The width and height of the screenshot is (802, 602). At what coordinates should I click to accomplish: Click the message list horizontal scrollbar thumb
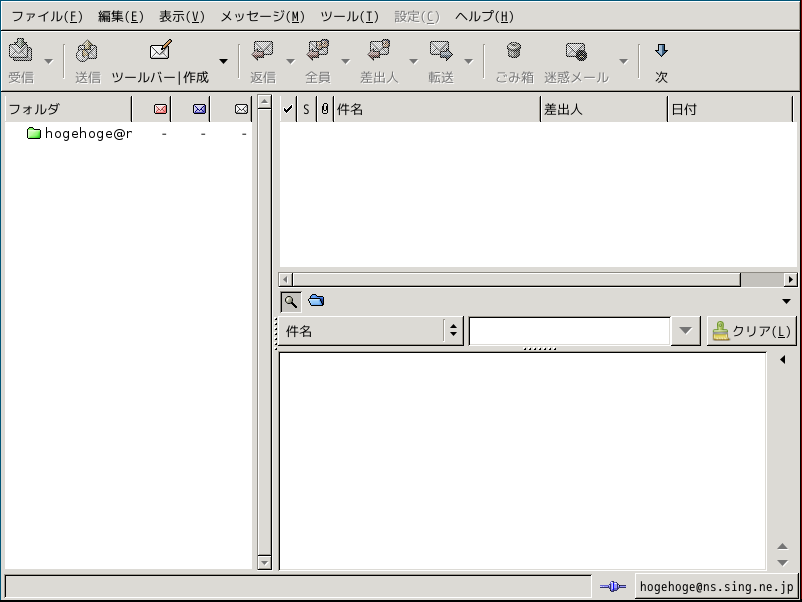(x=516, y=279)
